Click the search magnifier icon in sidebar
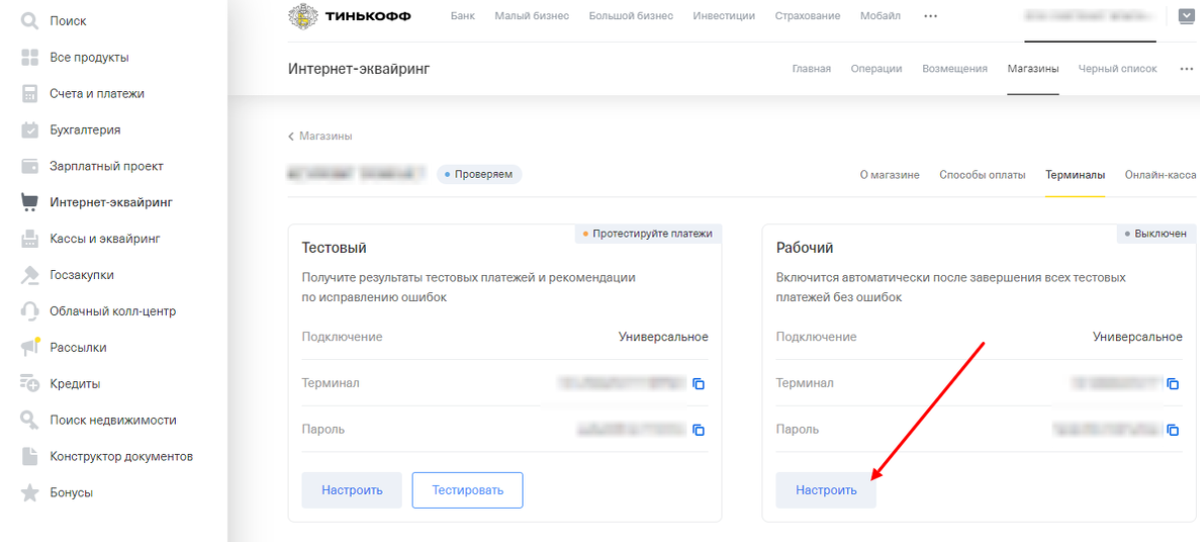Image resolution: width=1200 pixels, height=542 pixels. pyautogui.click(x=30, y=21)
